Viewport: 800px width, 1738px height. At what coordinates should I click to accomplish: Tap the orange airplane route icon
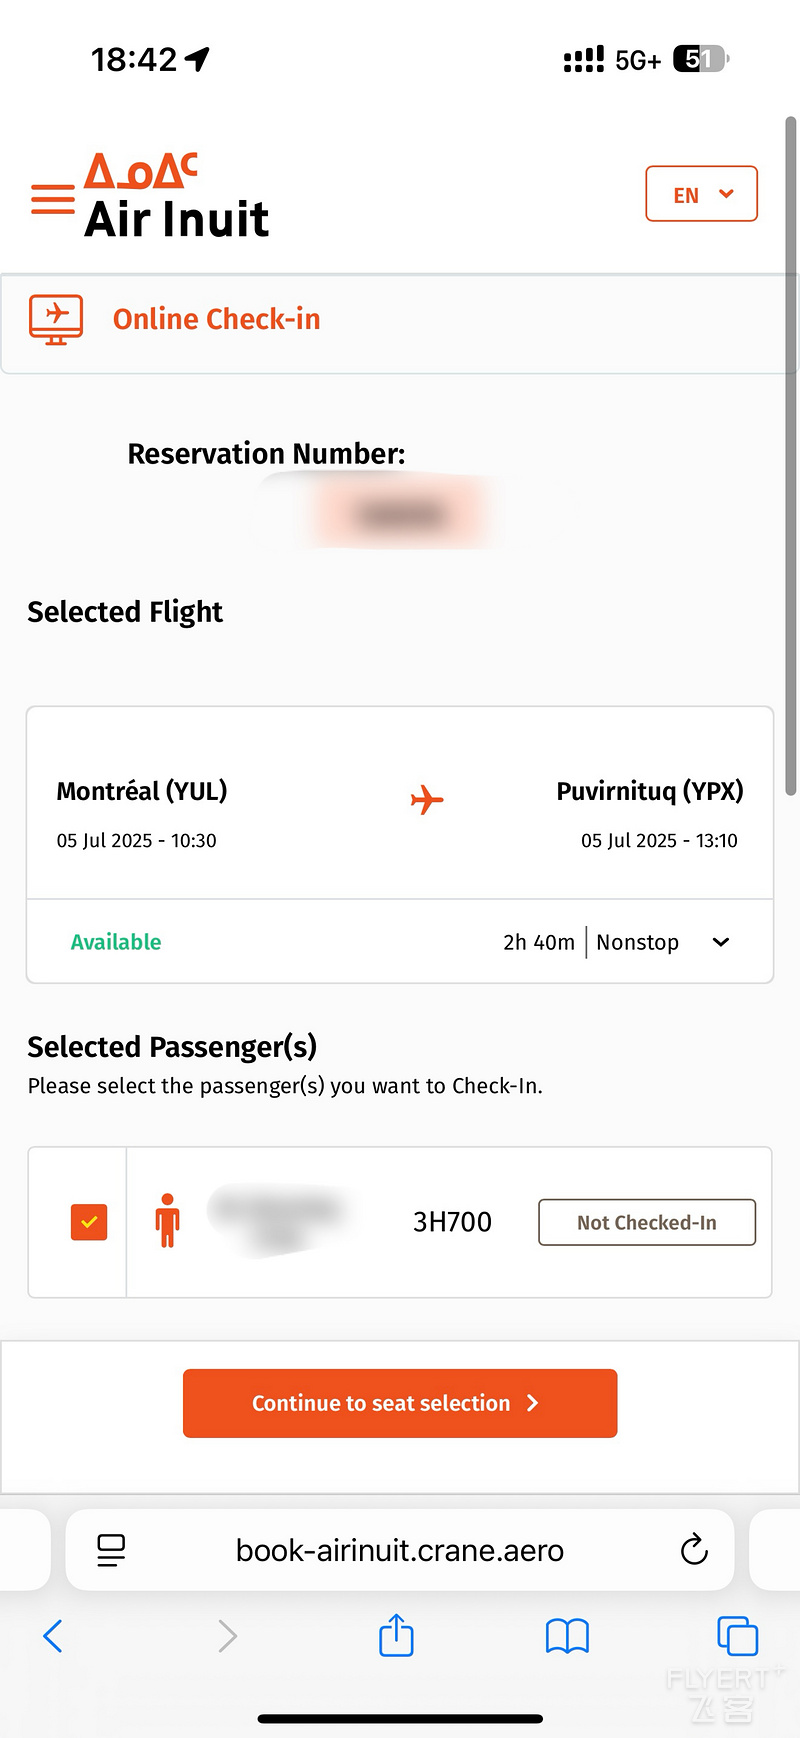[427, 800]
